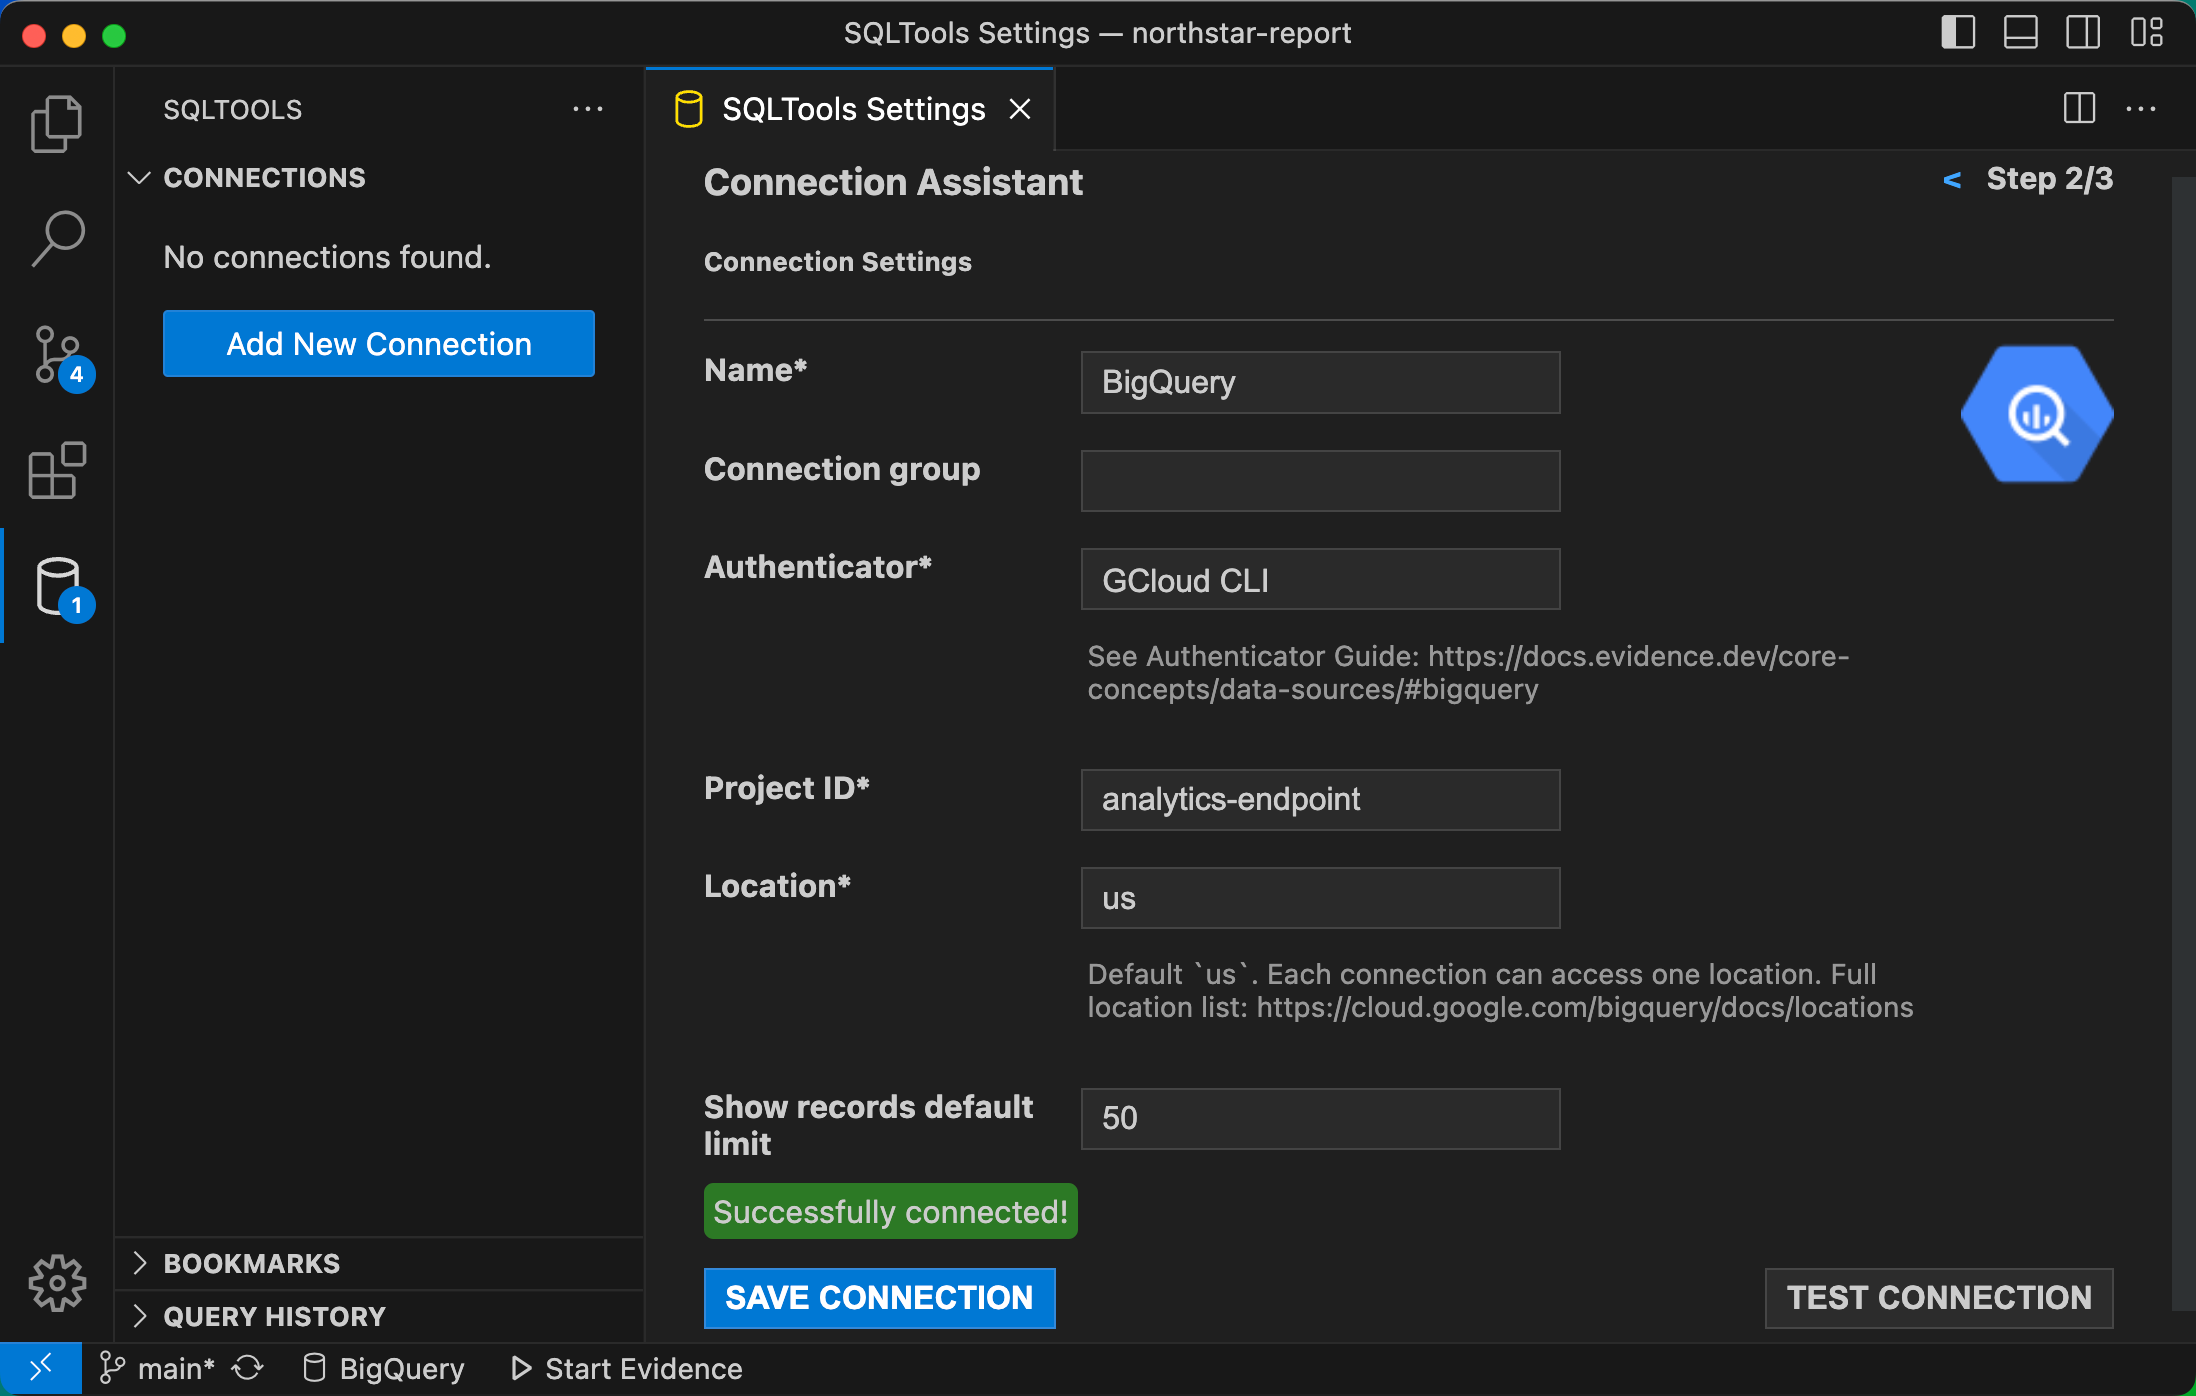Close the SQLTools Settings tab

point(1020,109)
